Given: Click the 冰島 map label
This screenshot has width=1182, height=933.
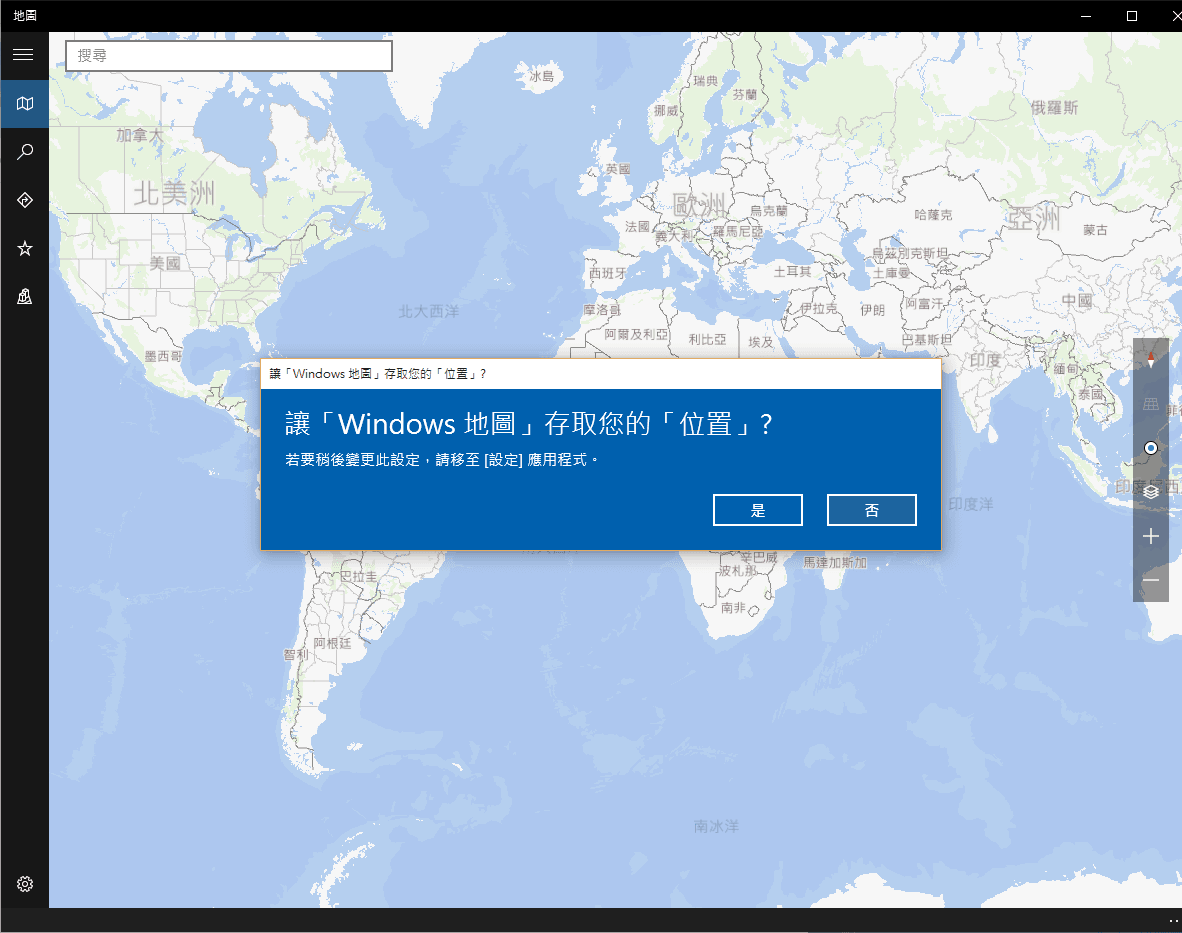Looking at the screenshot, I should point(542,77).
